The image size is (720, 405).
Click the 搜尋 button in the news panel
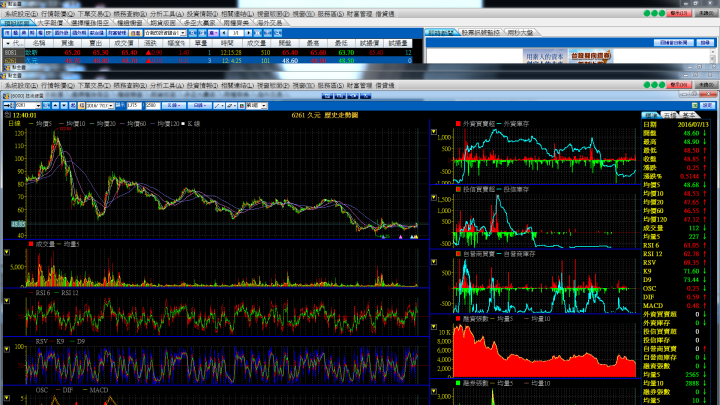pyautogui.click(x=705, y=42)
